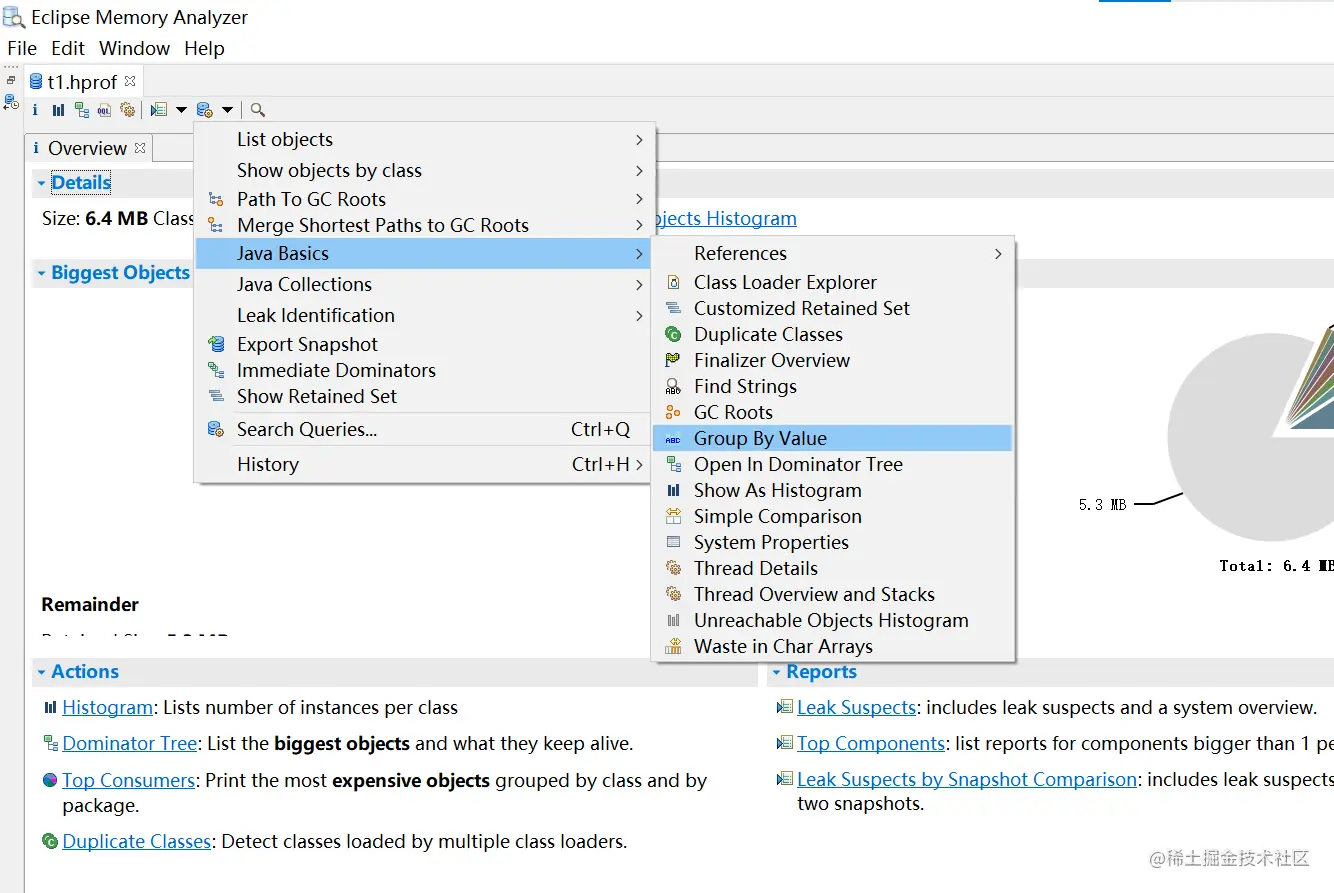This screenshot has width=1334, height=893.
Task: Close the Overview tab
Action: [140, 148]
